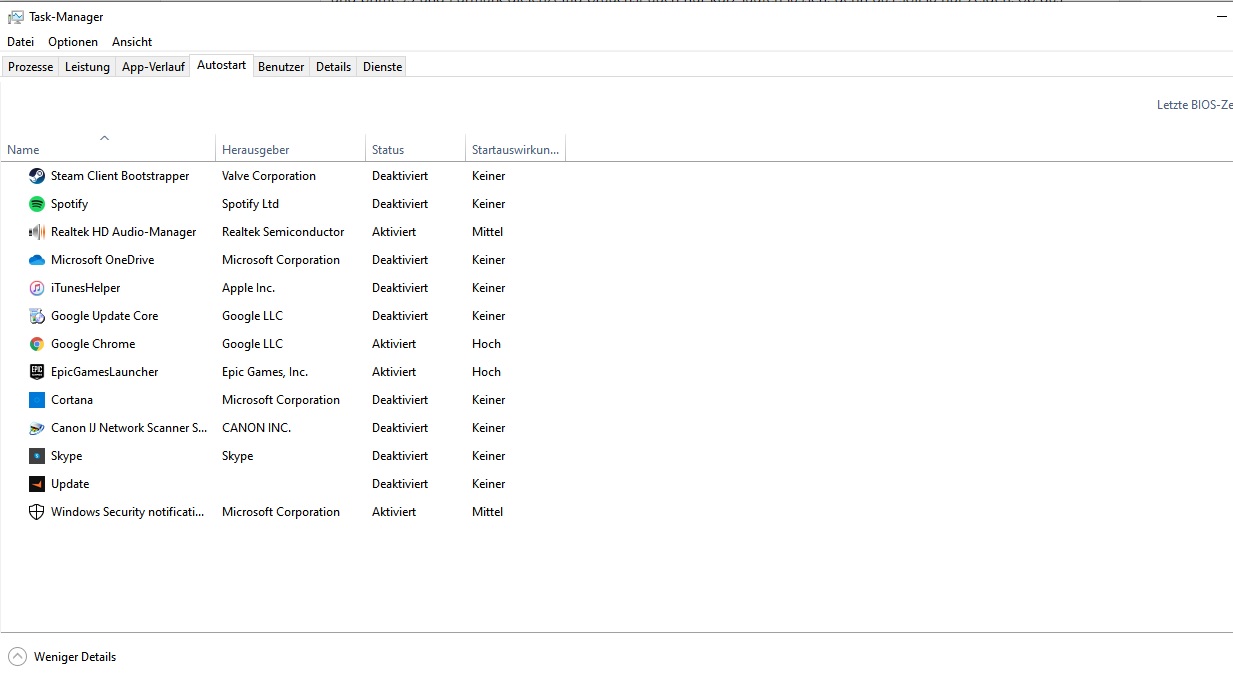The height and width of the screenshot is (675, 1233).
Task: Switch to the Benutzer tab
Action: pos(281,67)
